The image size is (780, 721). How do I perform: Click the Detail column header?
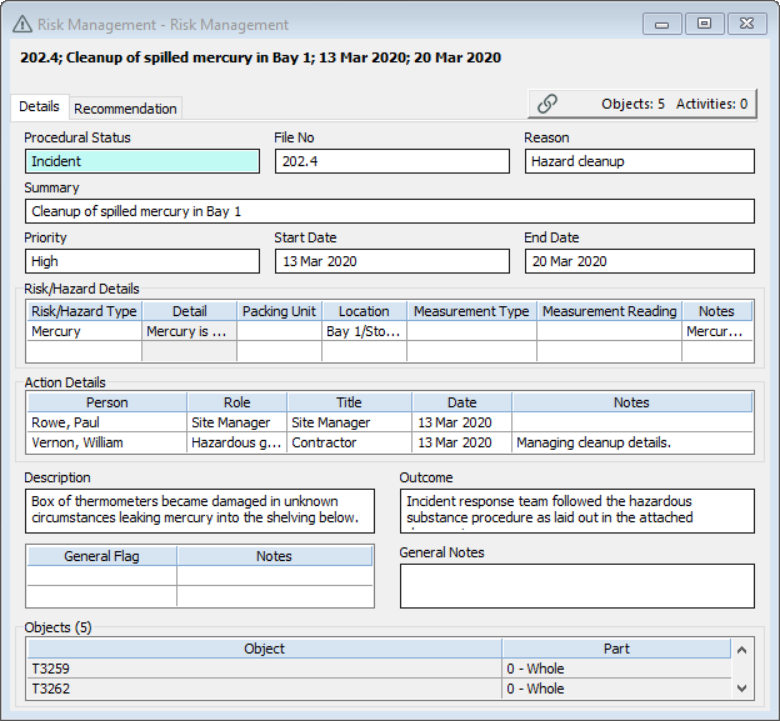click(190, 311)
